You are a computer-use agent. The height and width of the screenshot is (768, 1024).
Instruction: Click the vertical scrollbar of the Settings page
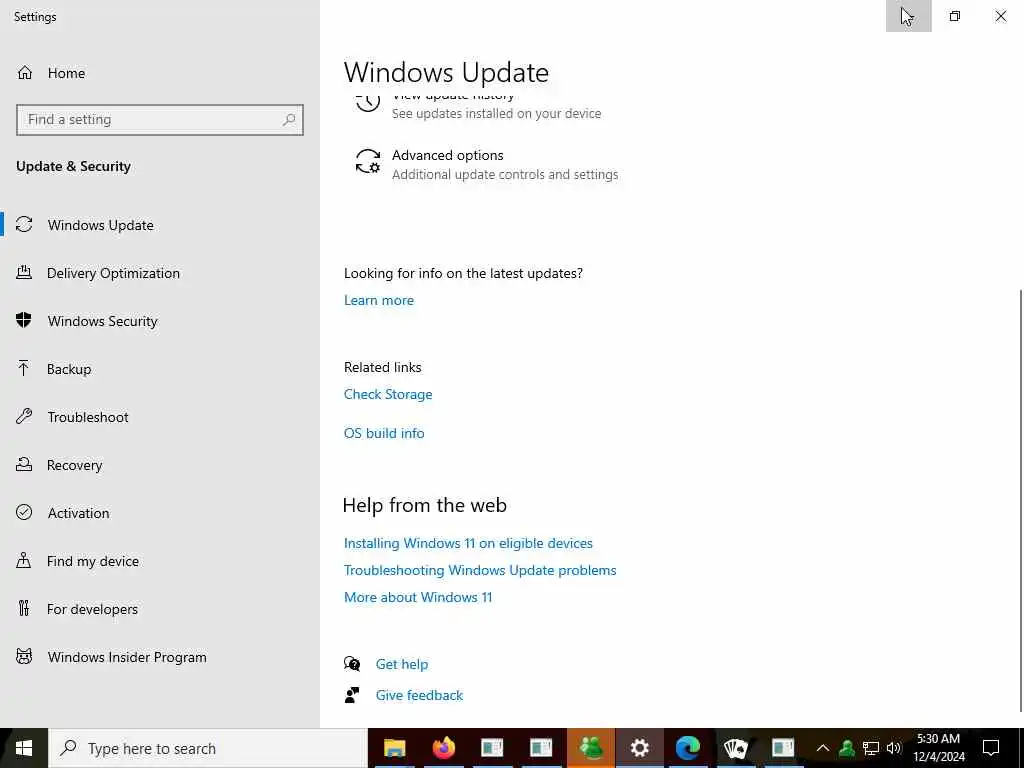pyautogui.click(x=1021, y=500)
